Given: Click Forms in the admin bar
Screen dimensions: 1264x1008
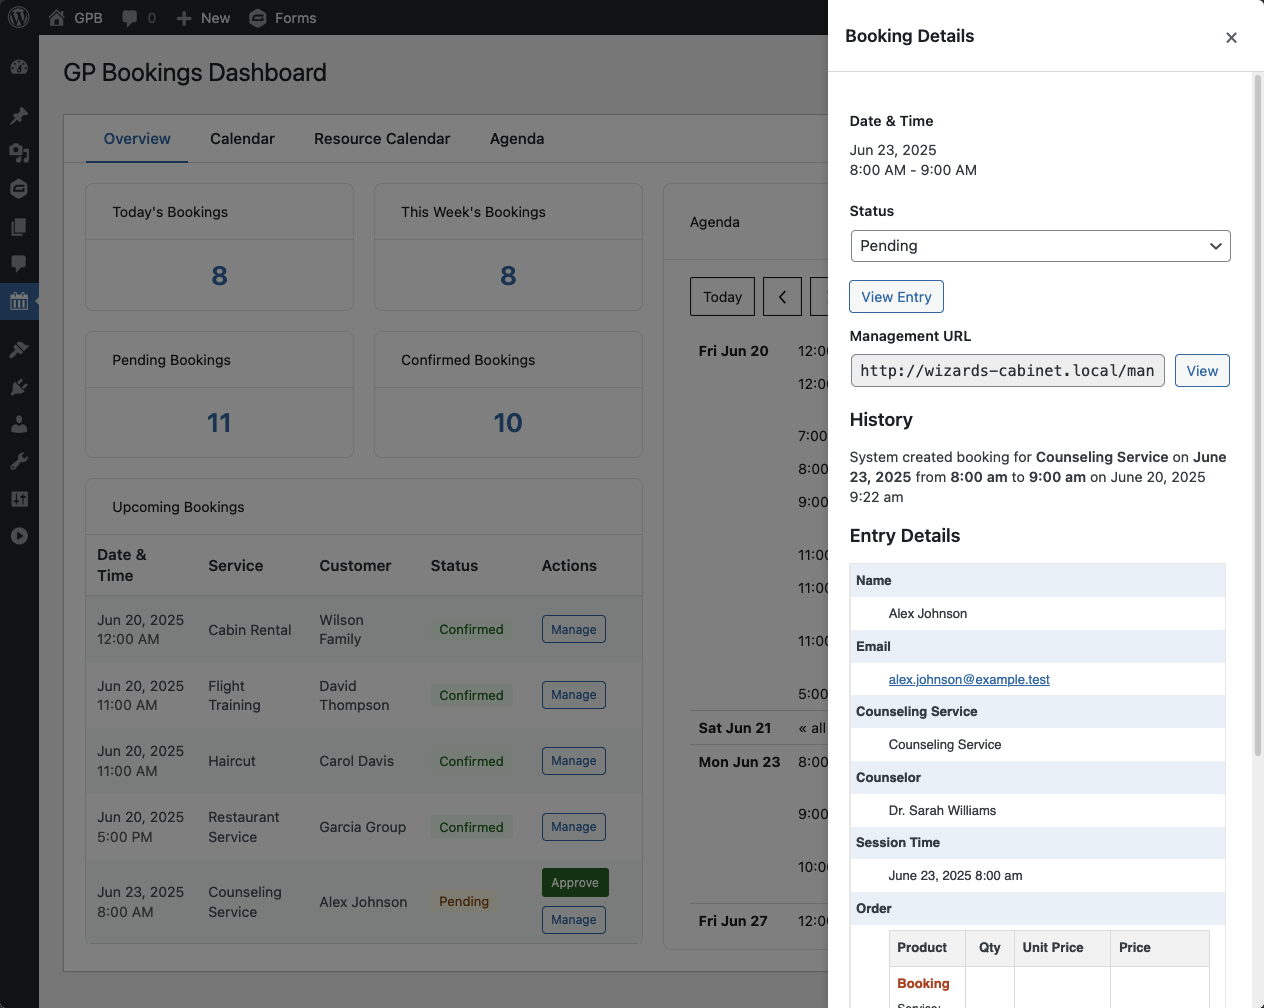Looking at the screenshot, I should click(x=295, y=18).
